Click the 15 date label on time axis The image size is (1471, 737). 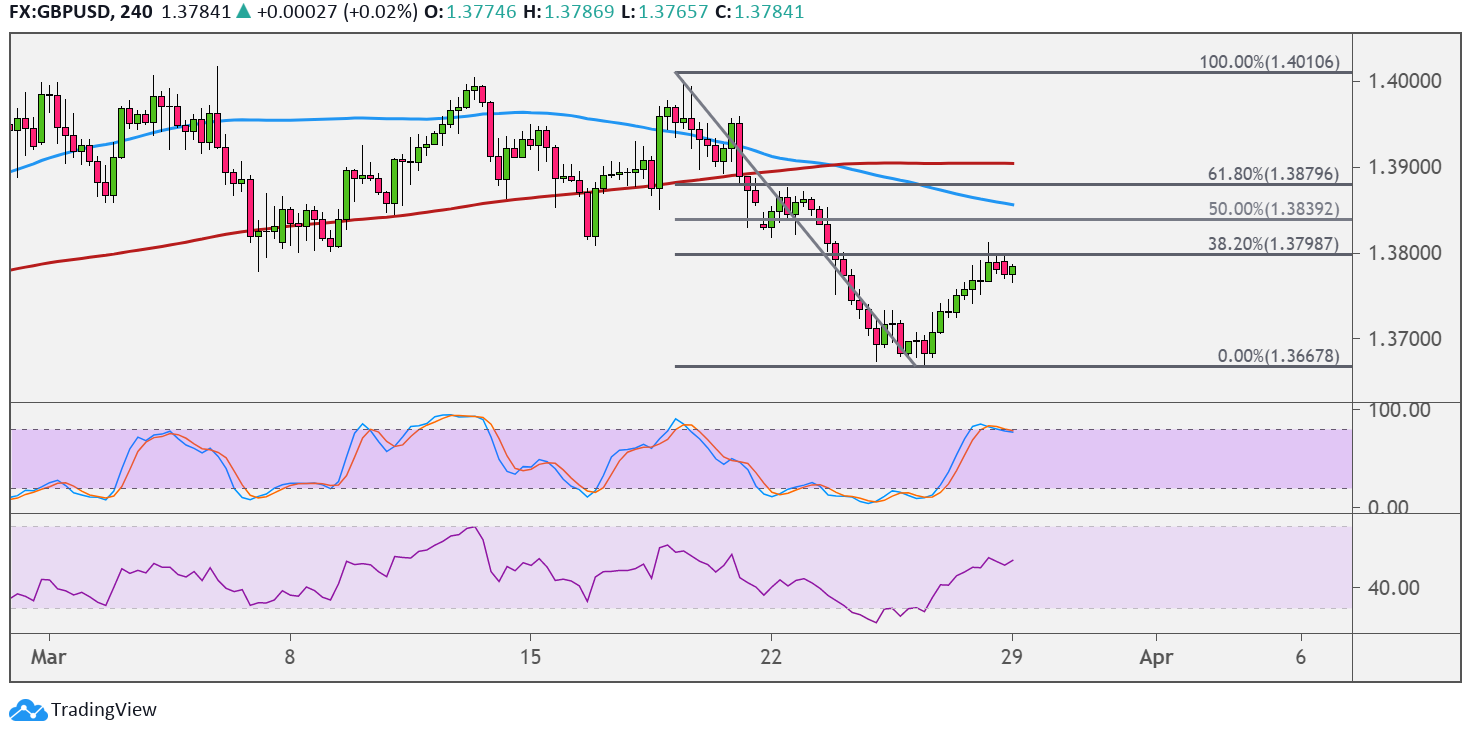530,657
